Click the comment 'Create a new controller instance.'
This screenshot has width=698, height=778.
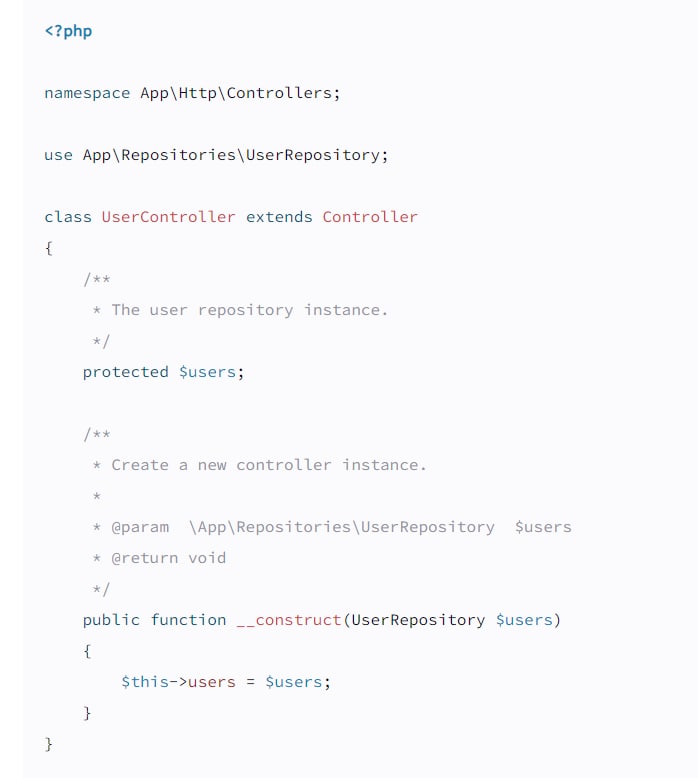268,465
